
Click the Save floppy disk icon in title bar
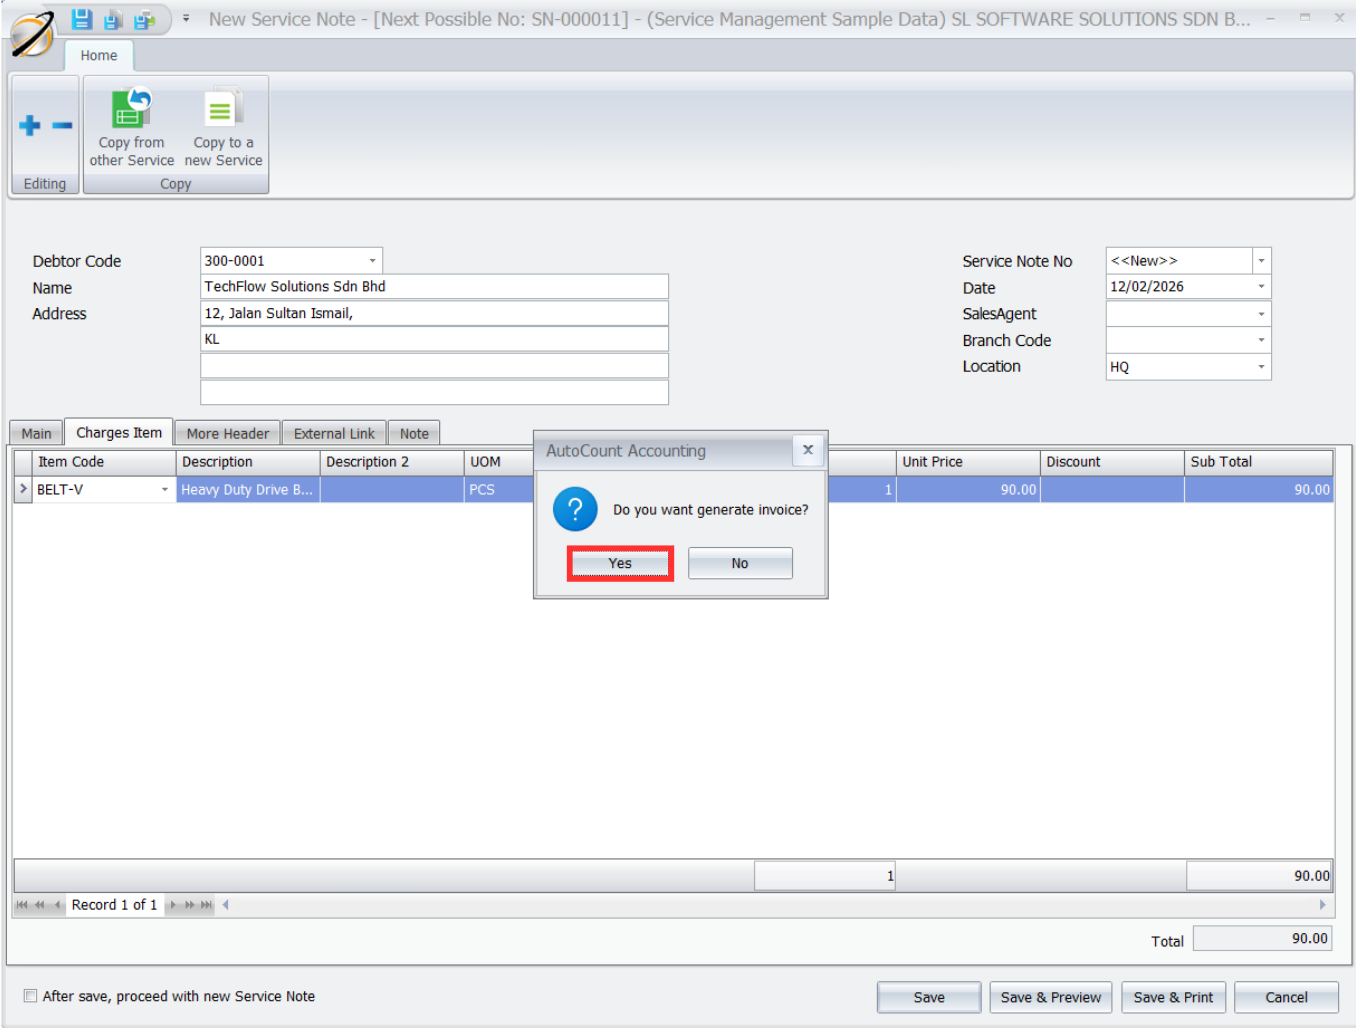(82, 19)
